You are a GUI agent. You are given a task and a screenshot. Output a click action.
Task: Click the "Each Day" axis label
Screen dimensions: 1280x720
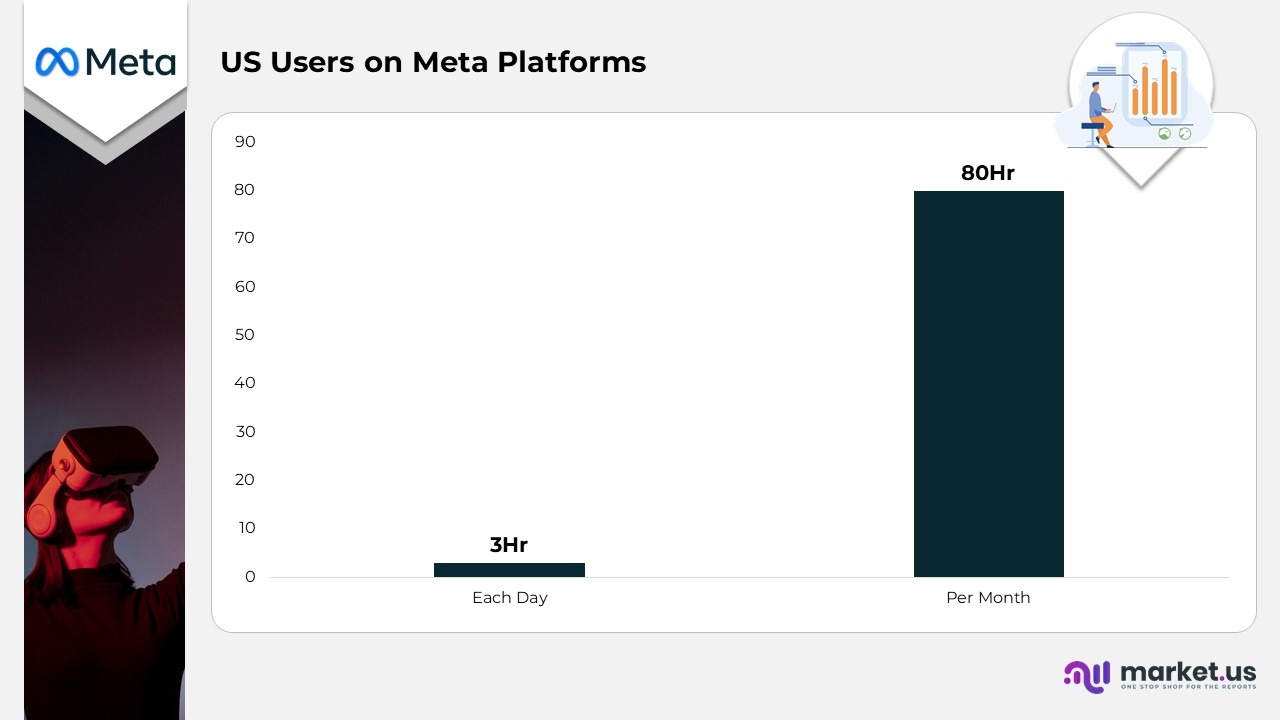[509, 598]
